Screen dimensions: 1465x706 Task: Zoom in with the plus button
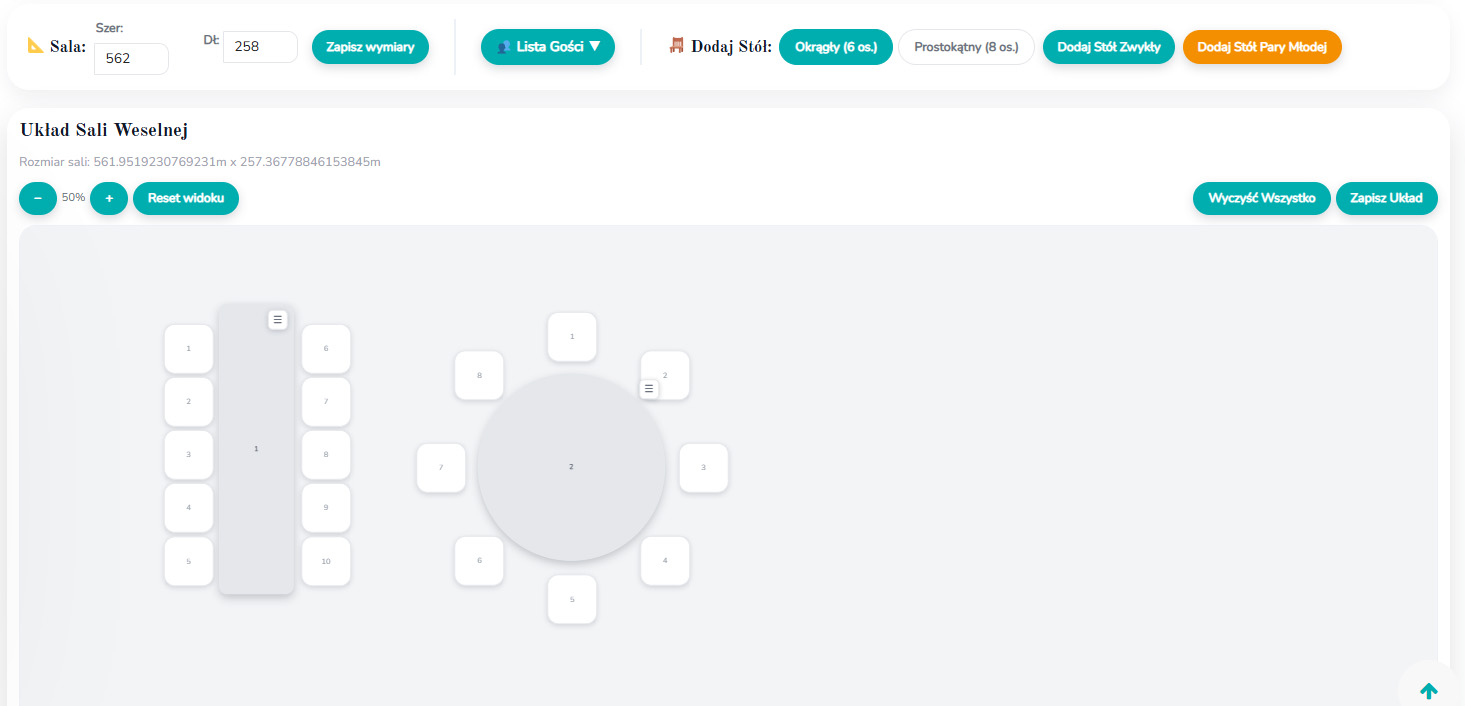(x=109, y=198)
